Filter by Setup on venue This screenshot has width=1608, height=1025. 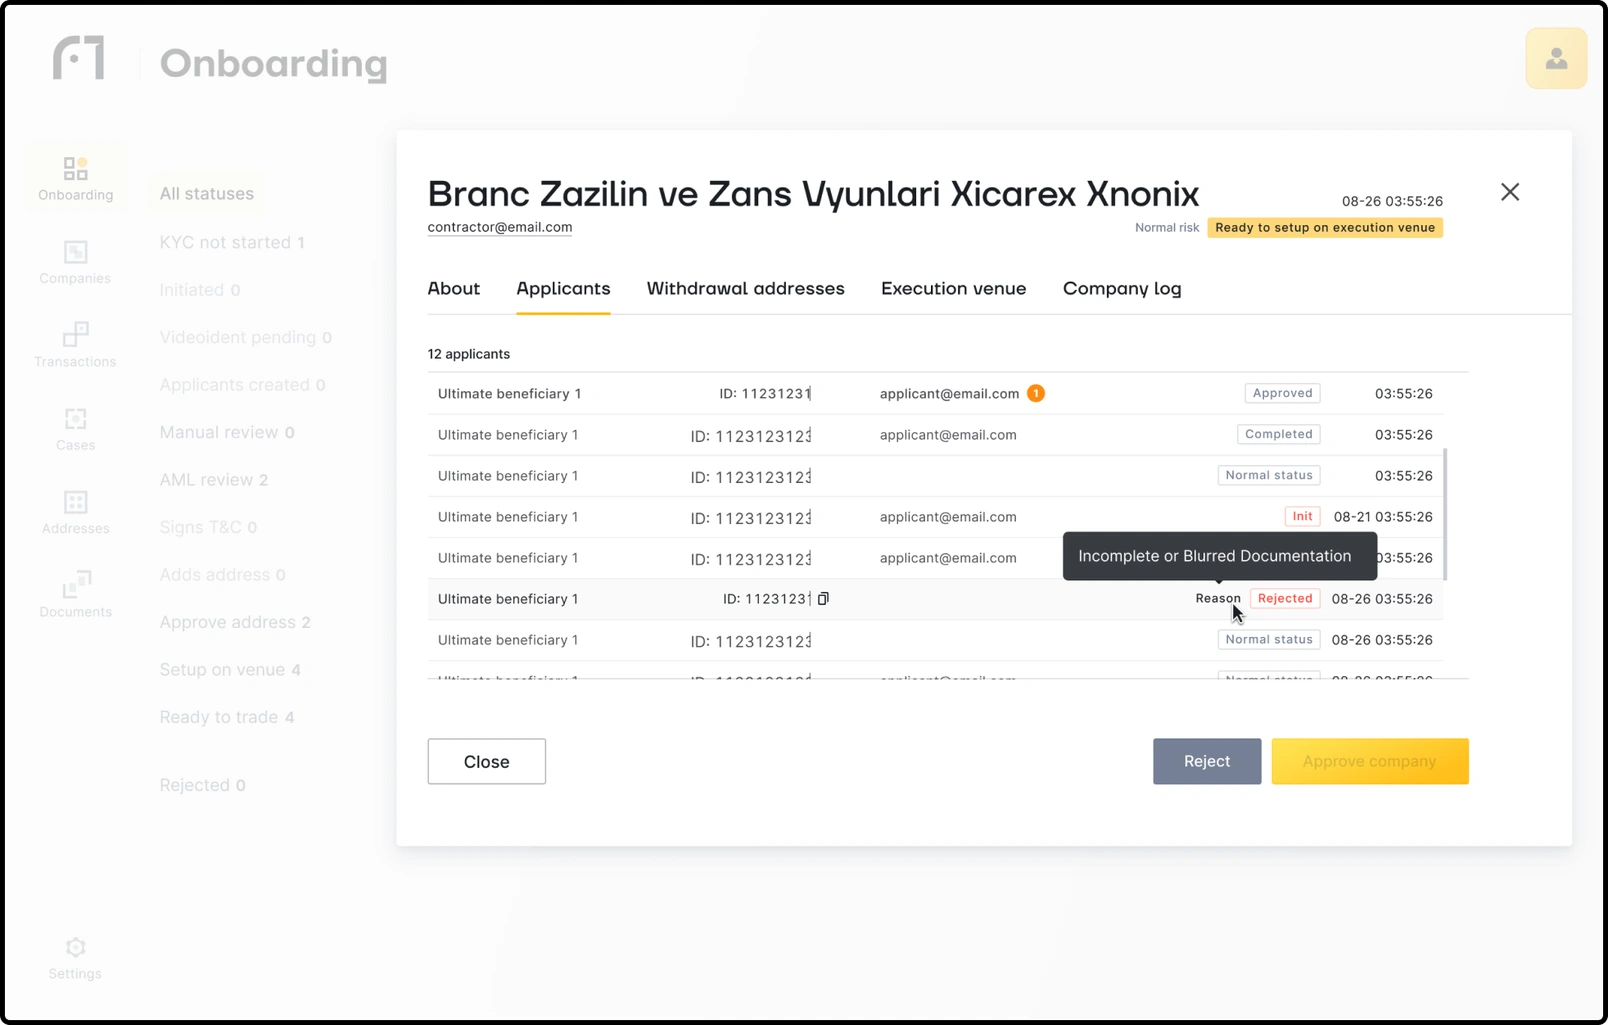click(x=230, y=670)
